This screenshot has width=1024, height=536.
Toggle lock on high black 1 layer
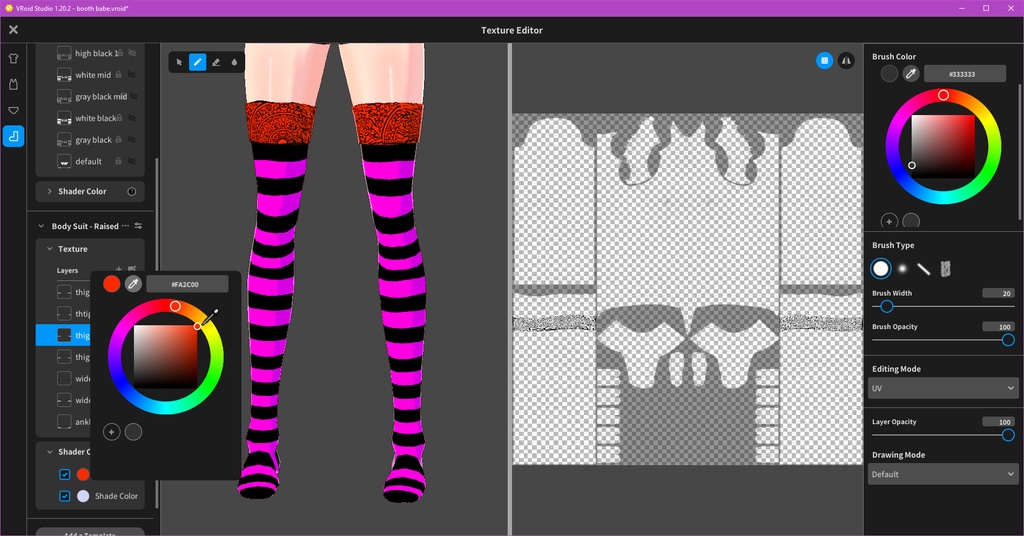[120, 53]
